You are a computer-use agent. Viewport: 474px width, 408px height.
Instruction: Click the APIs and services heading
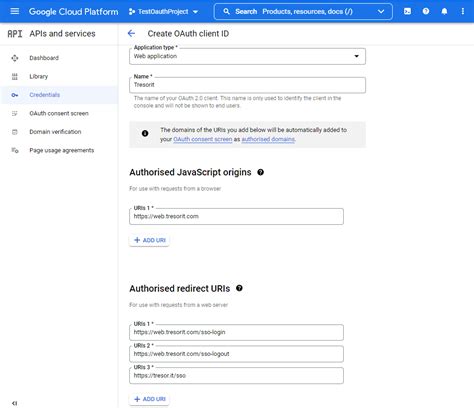(62, 34)
